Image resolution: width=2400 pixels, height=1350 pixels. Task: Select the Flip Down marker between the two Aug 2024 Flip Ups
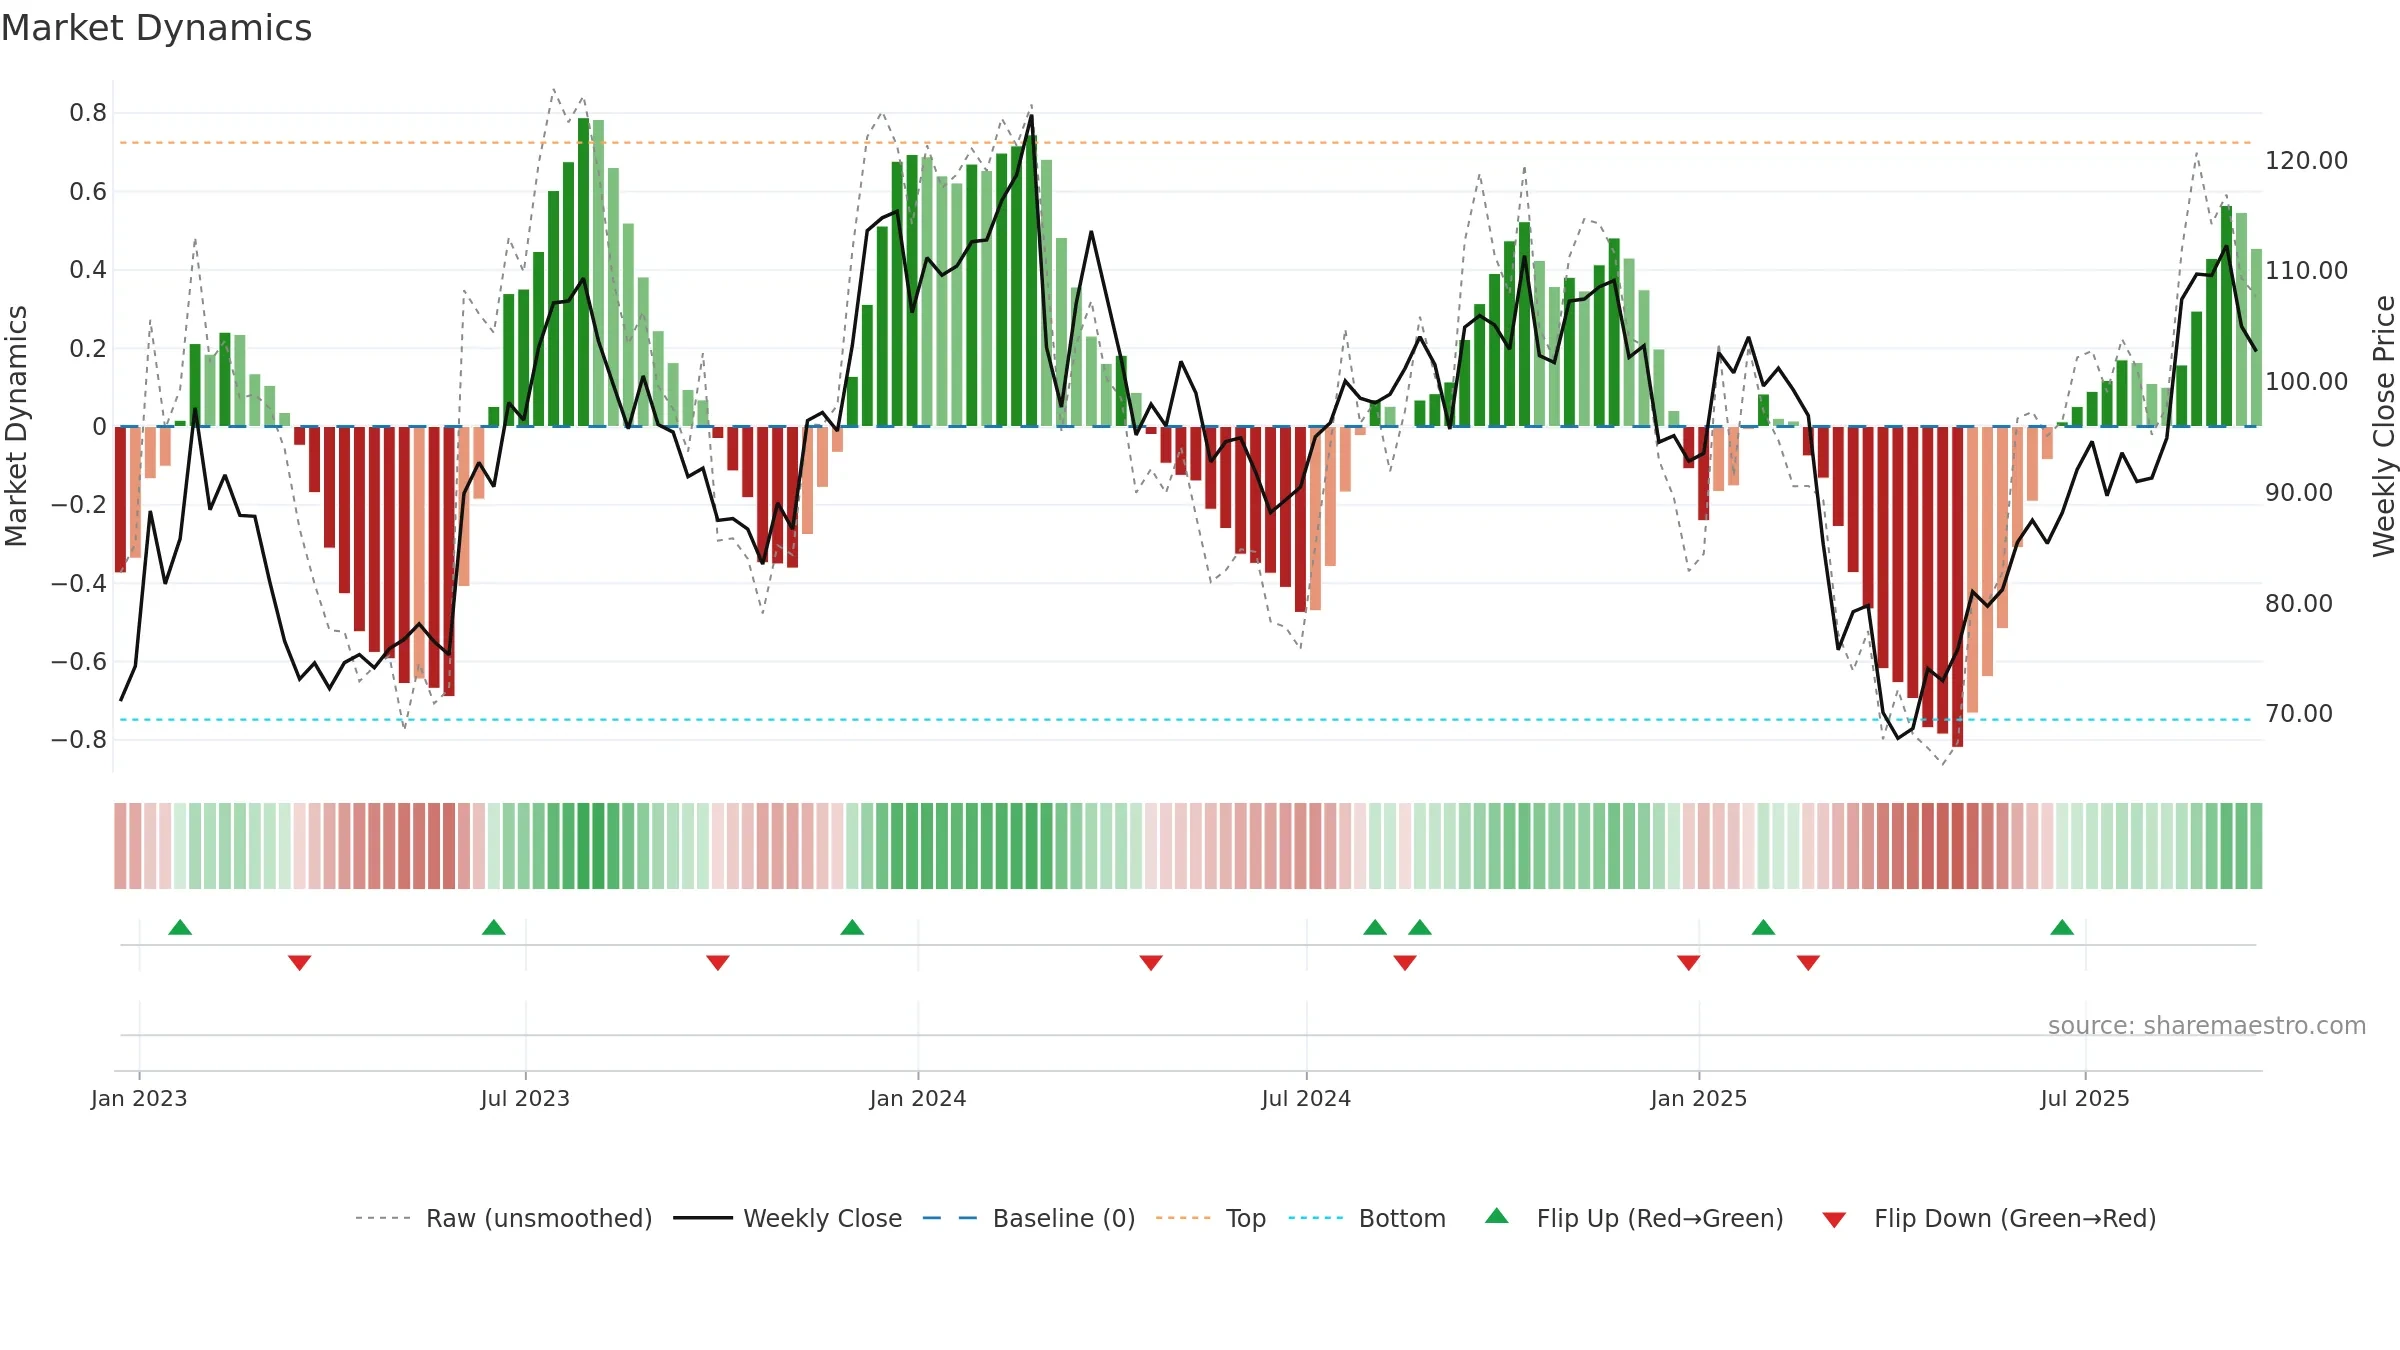tap(1405, 963)
